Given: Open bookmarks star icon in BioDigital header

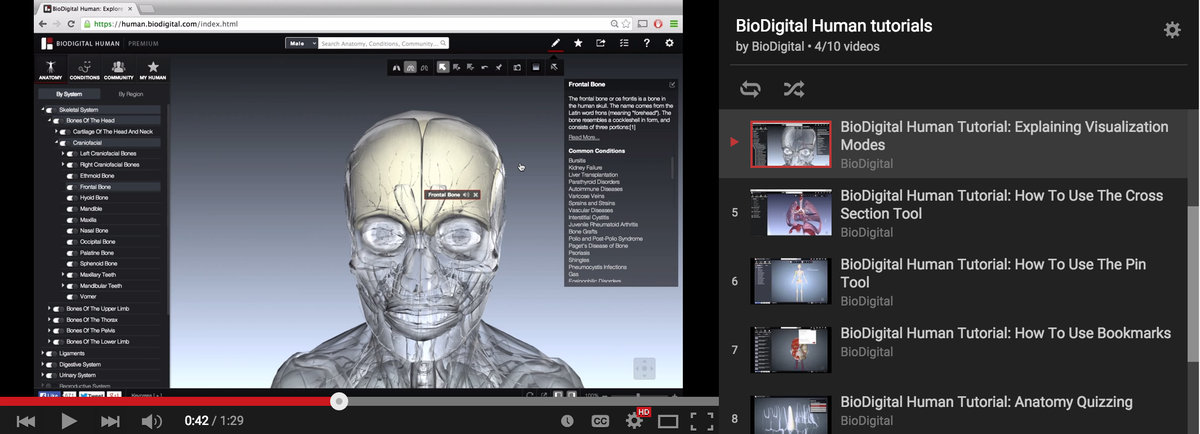Looking at the screenshot, I should coord(578,43).
